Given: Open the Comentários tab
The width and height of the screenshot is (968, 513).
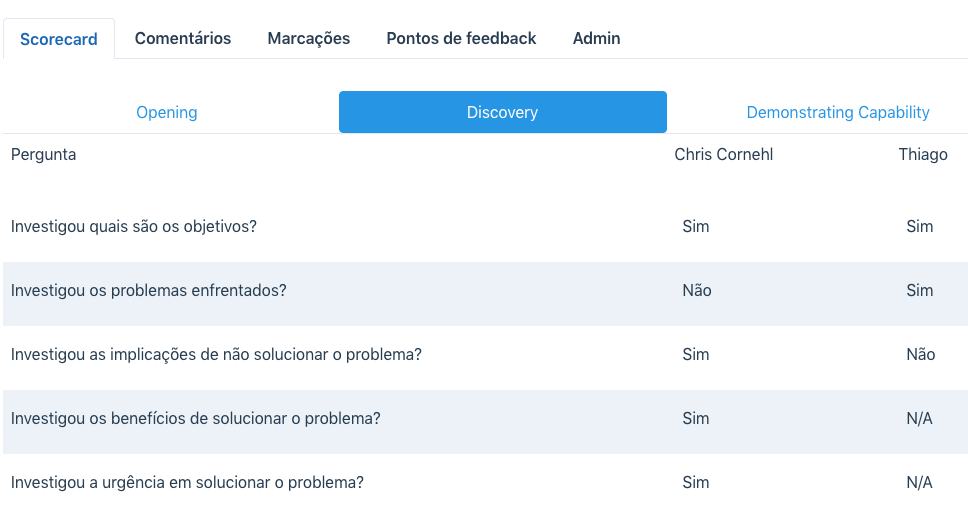Looking at the screenshot, I should [x=183, y=38].
